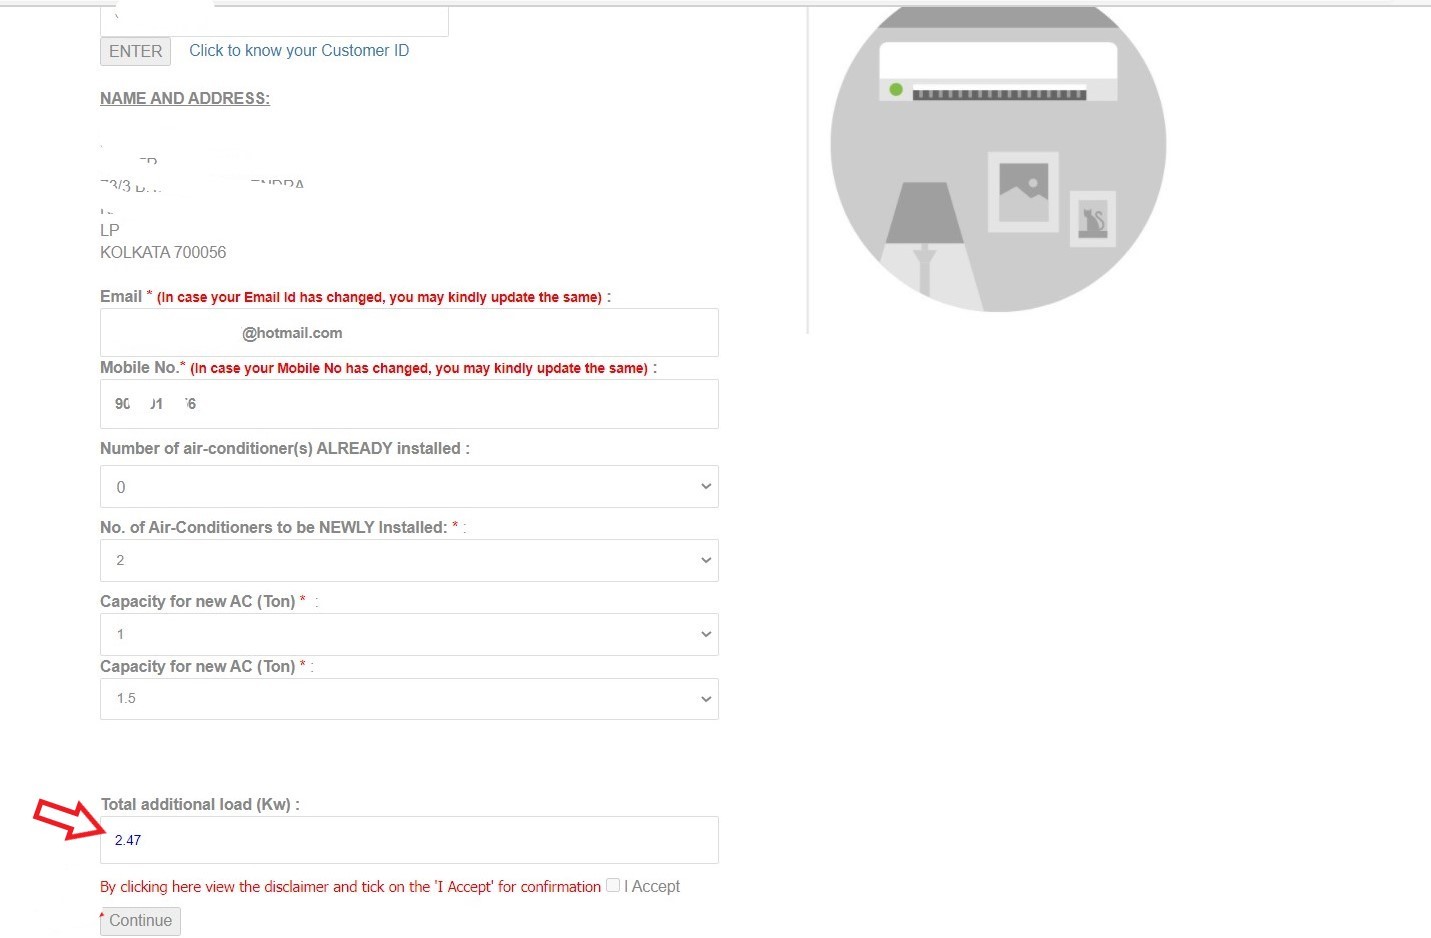Click the small cat picture frame
This screenshot has height=938, width=1431.
pyautogui.click(x=1092, y=219)
